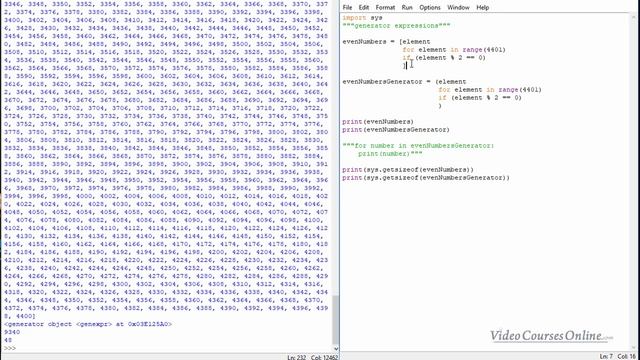Open the Run menu
Viewport: 640px width, 360px height.
click(407, 7)
